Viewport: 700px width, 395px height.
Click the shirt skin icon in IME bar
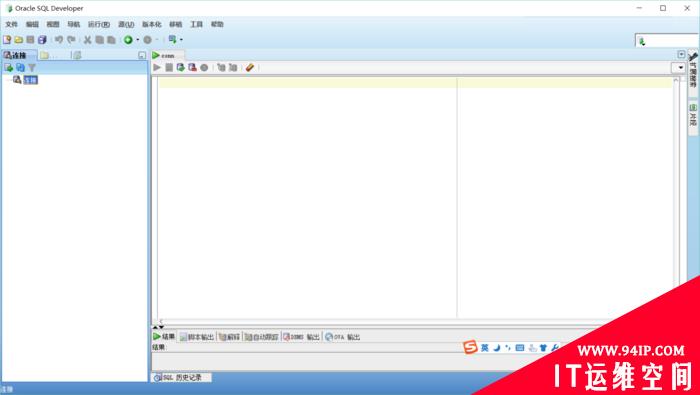pyautogui.click(x=543, y=348)
